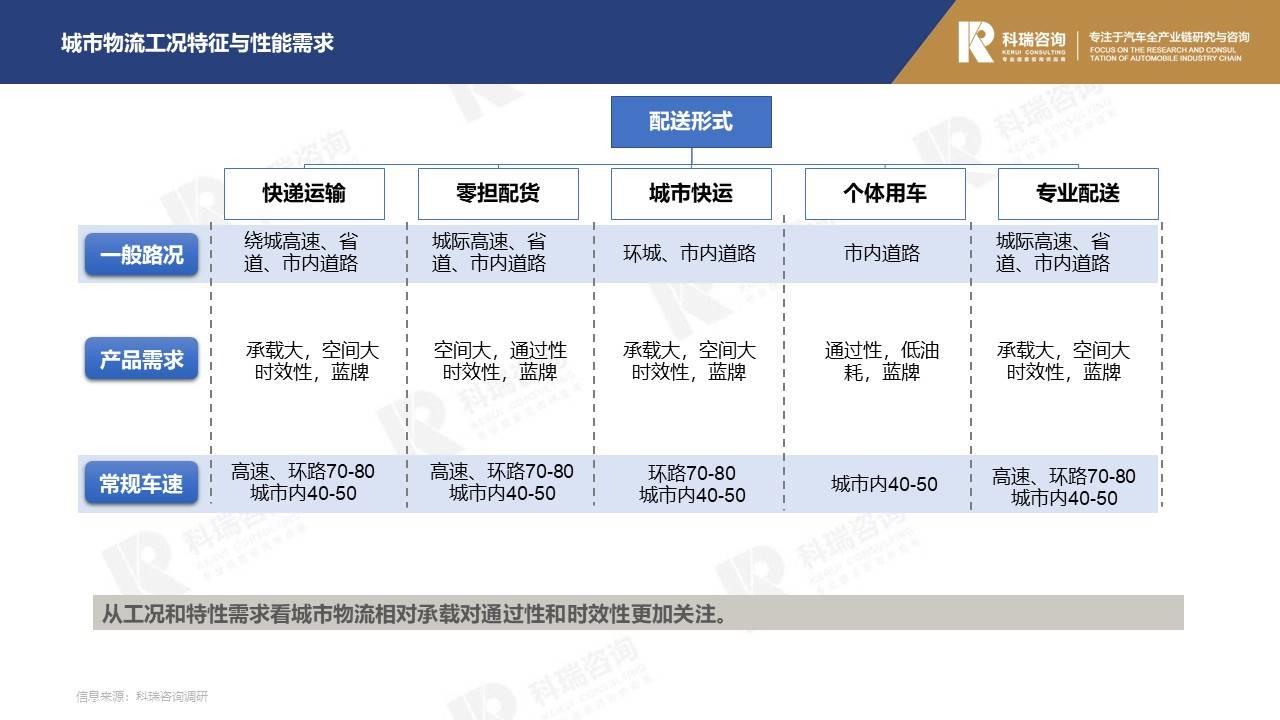The width and height of the screenshot is (1280, 720).
Task: Select the 专业配送 category box
Action: 1078,193
